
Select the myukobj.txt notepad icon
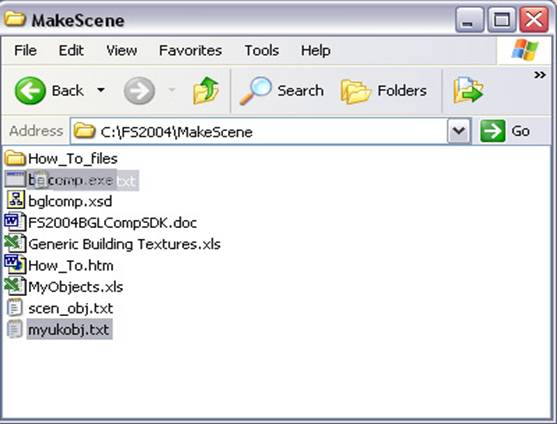[x=15, y=329]
